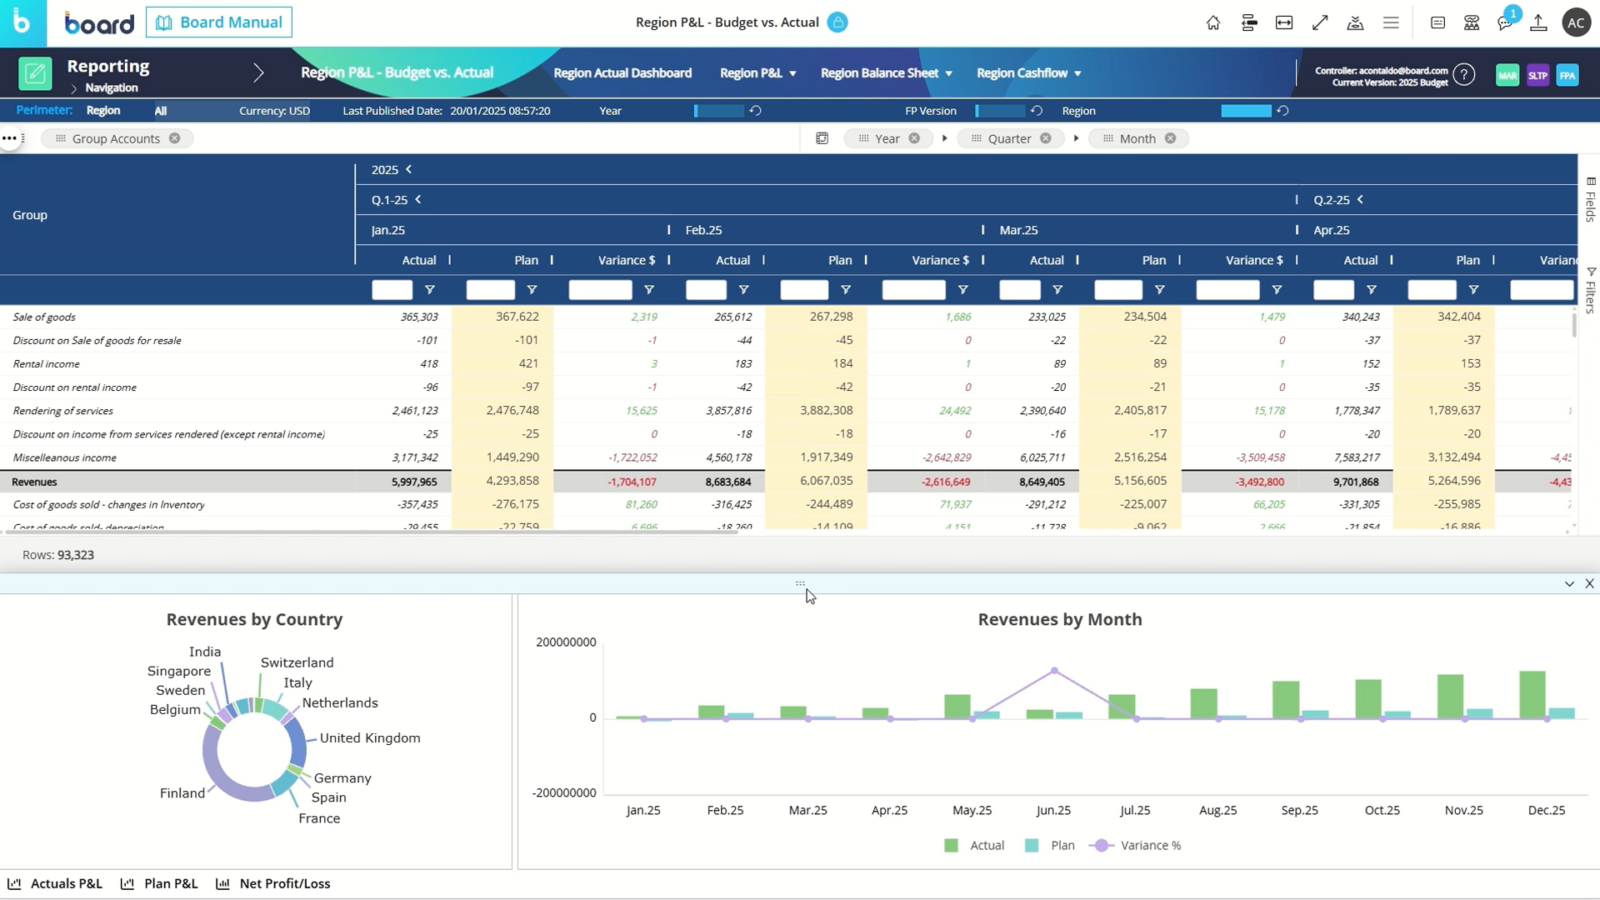The height and width of the screenshot is (900, 1600).
Task: Click the upload/export icon in top bar
Action: coord(1539,22)
